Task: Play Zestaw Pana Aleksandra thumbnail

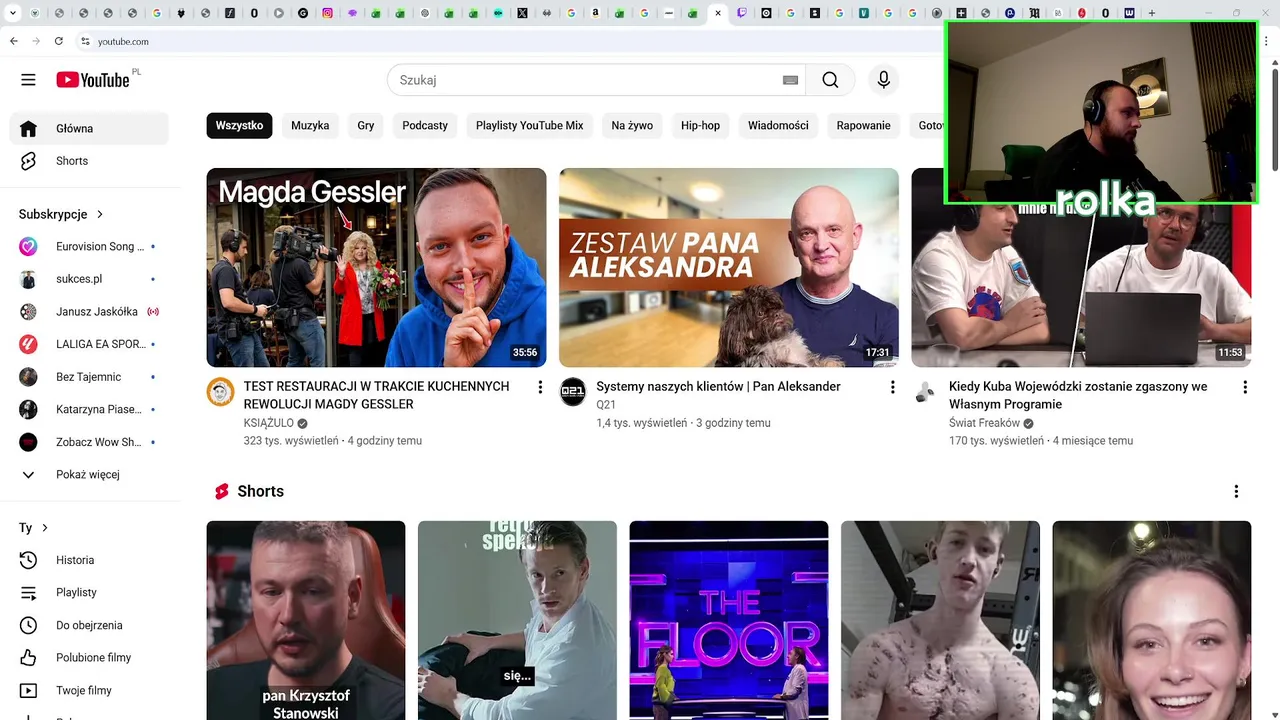Action: [729, 267]
